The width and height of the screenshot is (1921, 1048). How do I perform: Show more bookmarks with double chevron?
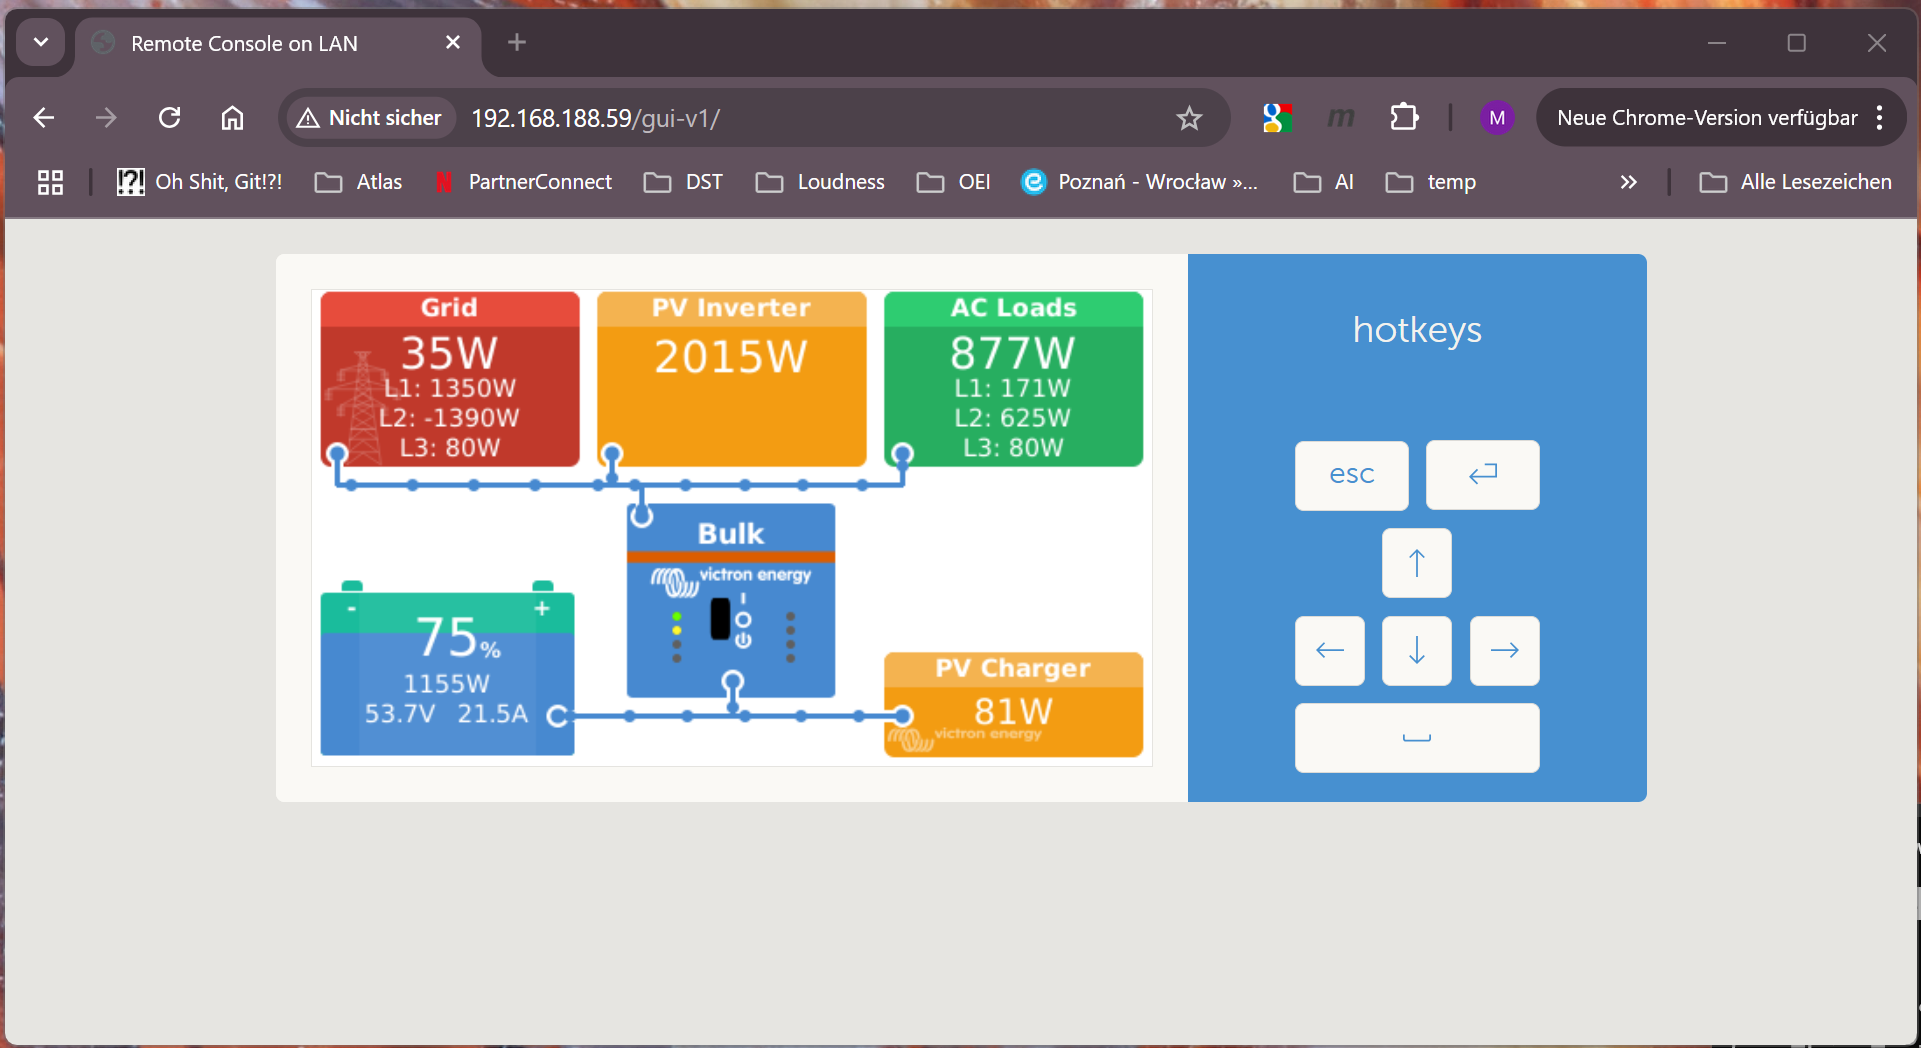coord(1628,182)
